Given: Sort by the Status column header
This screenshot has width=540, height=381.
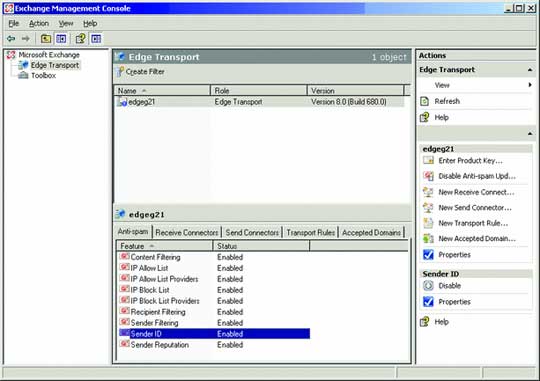Looking at the screenshot, I should pyautogui.click(x=261, y=246).
